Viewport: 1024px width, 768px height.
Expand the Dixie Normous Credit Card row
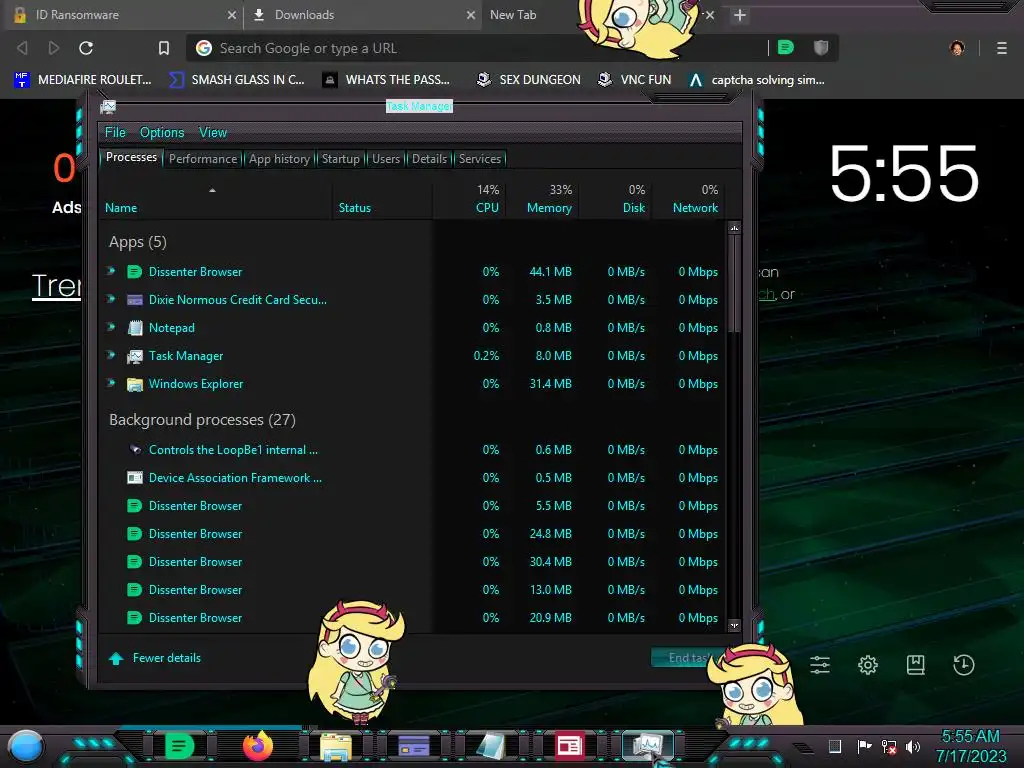tap(111, 299)
